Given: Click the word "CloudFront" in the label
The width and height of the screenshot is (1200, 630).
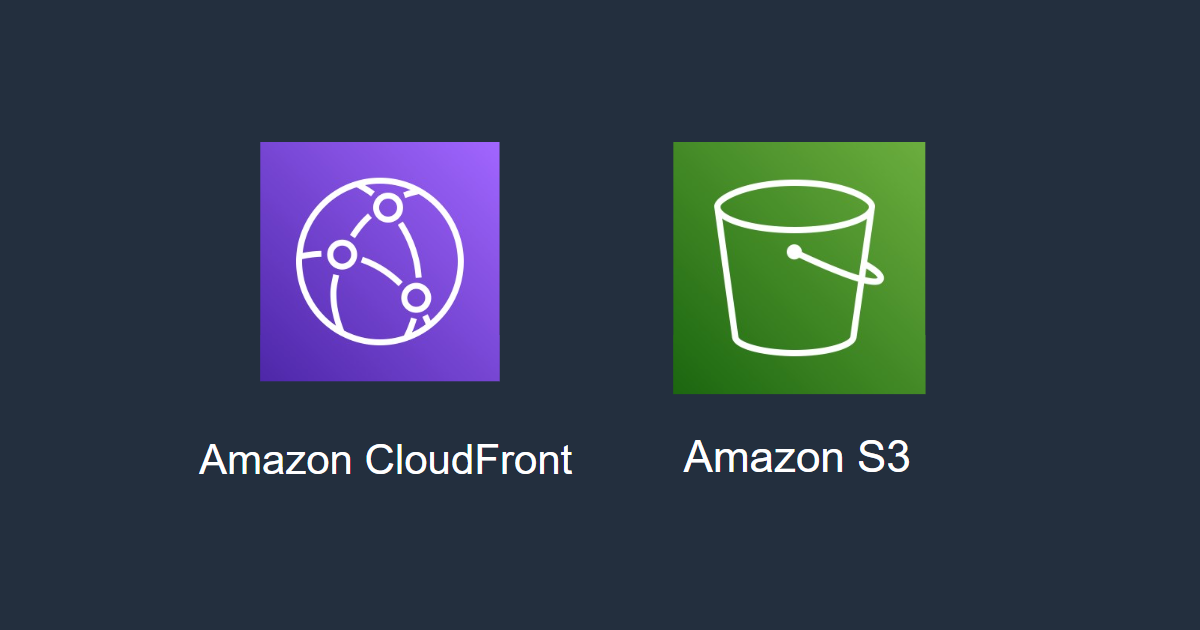Looking at the screenshot, I should coord(468,460).
